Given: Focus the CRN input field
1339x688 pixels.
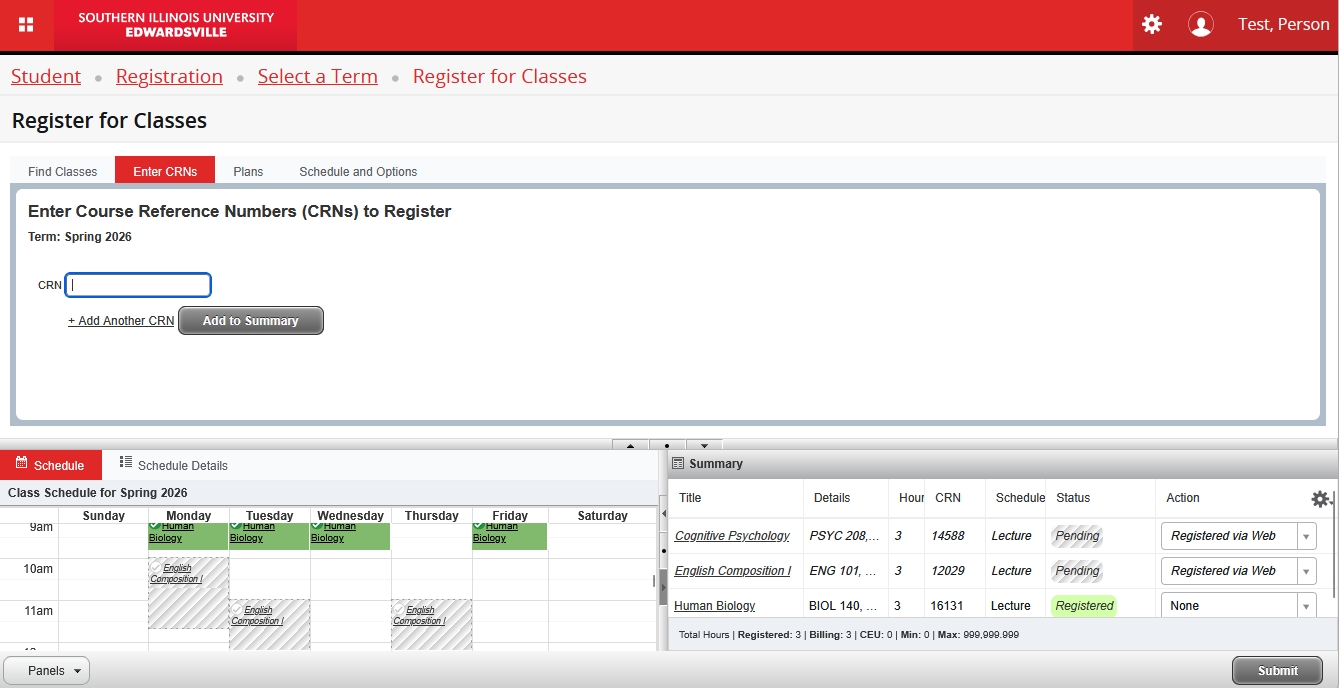Looking at the screenshot, I should point(138,285).
